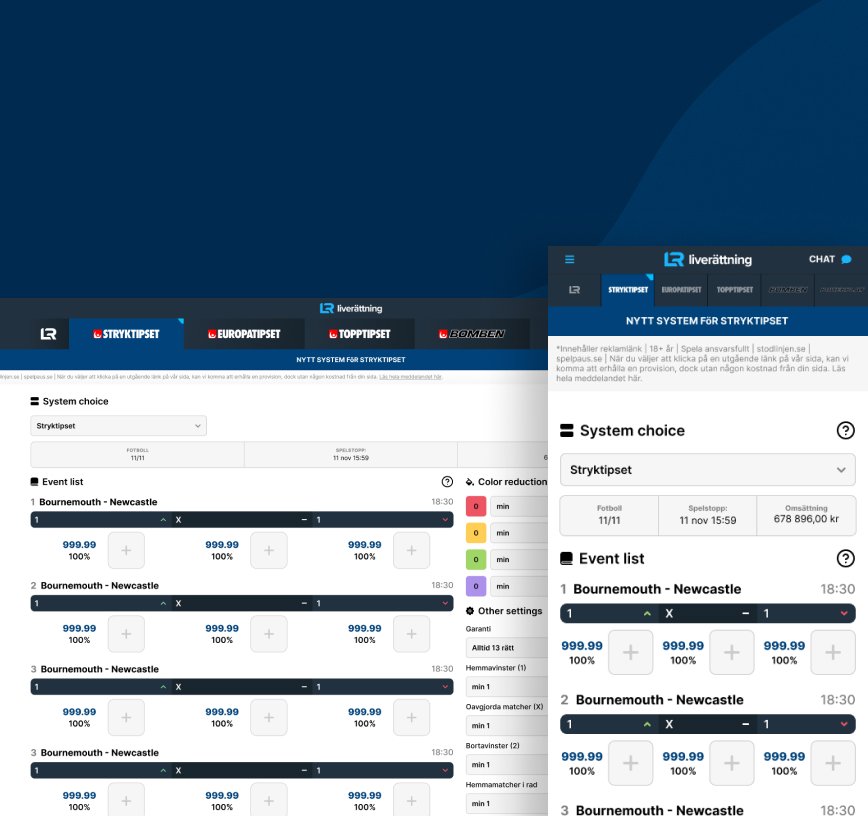Click green up arrow in desktop match 1 bar
868x816 pixels.
163,520
